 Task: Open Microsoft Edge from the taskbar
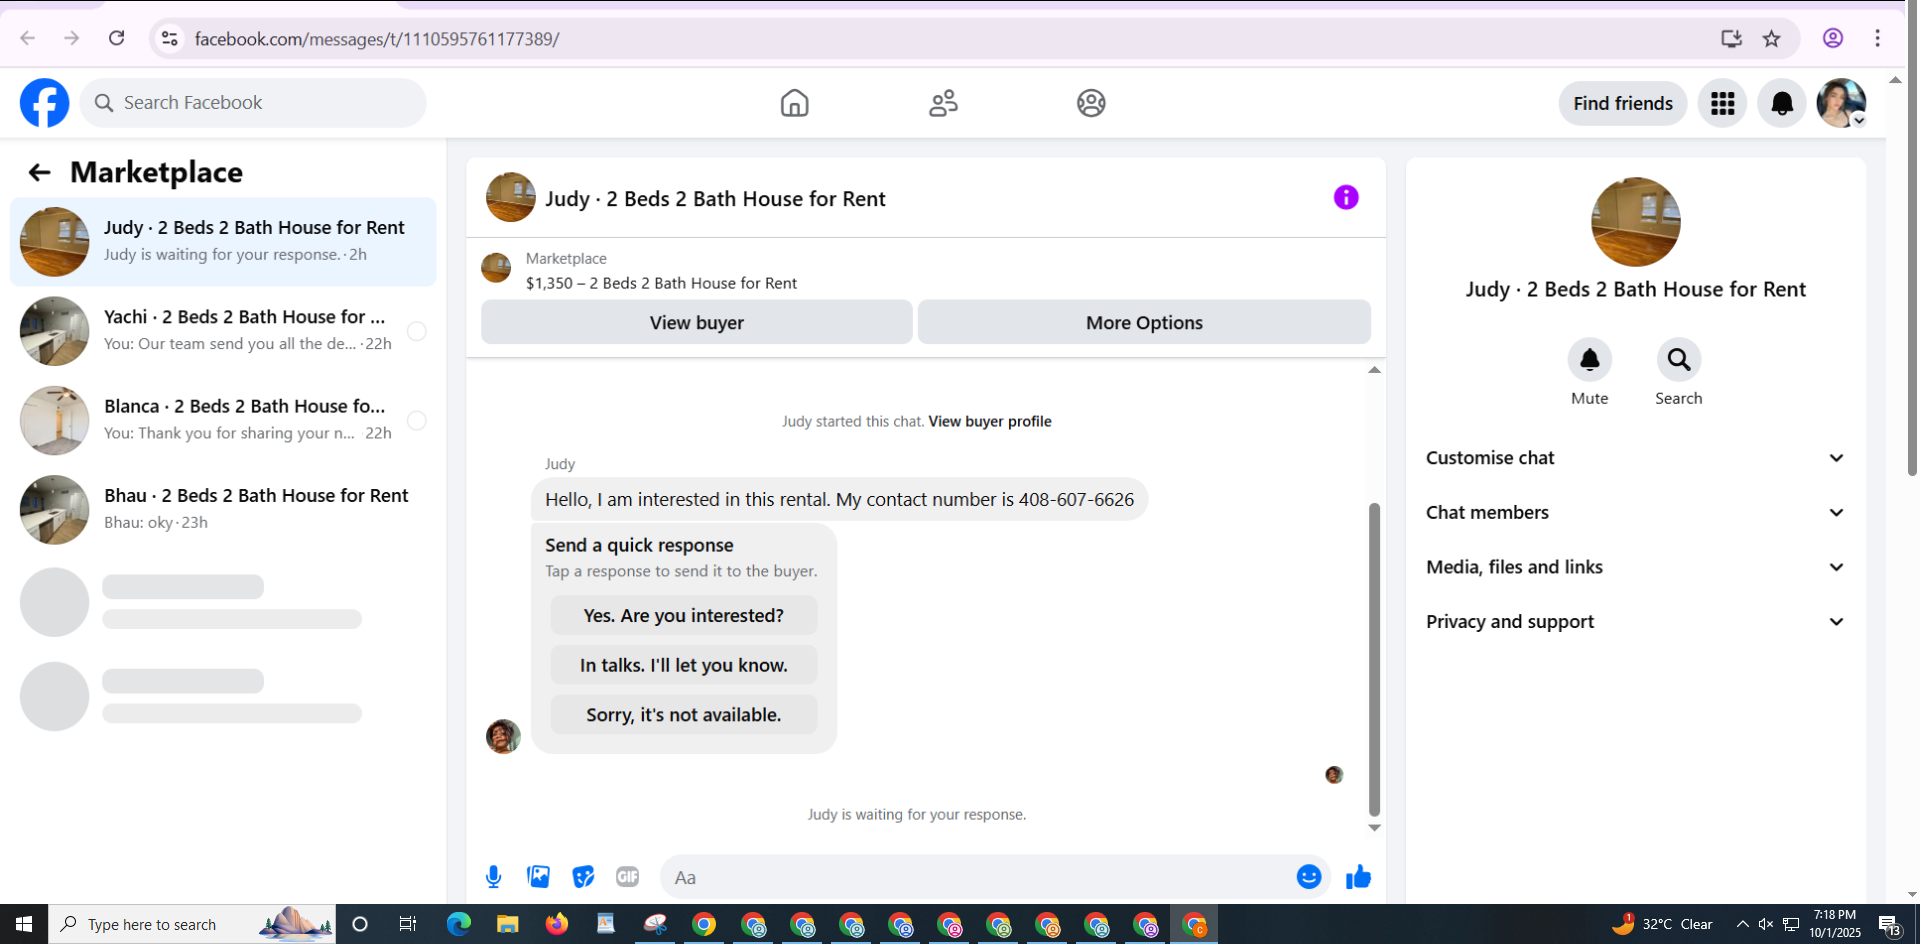coord(459,924)
